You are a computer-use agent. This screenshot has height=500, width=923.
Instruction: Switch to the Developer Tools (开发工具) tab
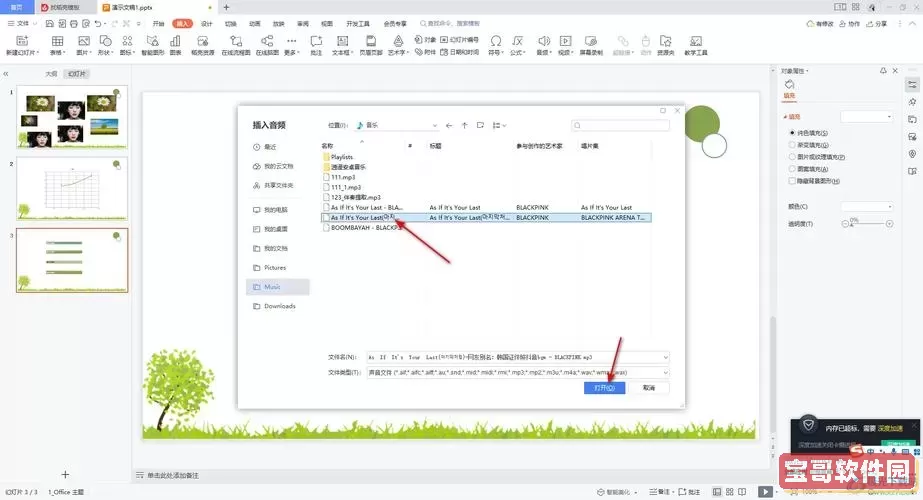(x=358, y=24)
